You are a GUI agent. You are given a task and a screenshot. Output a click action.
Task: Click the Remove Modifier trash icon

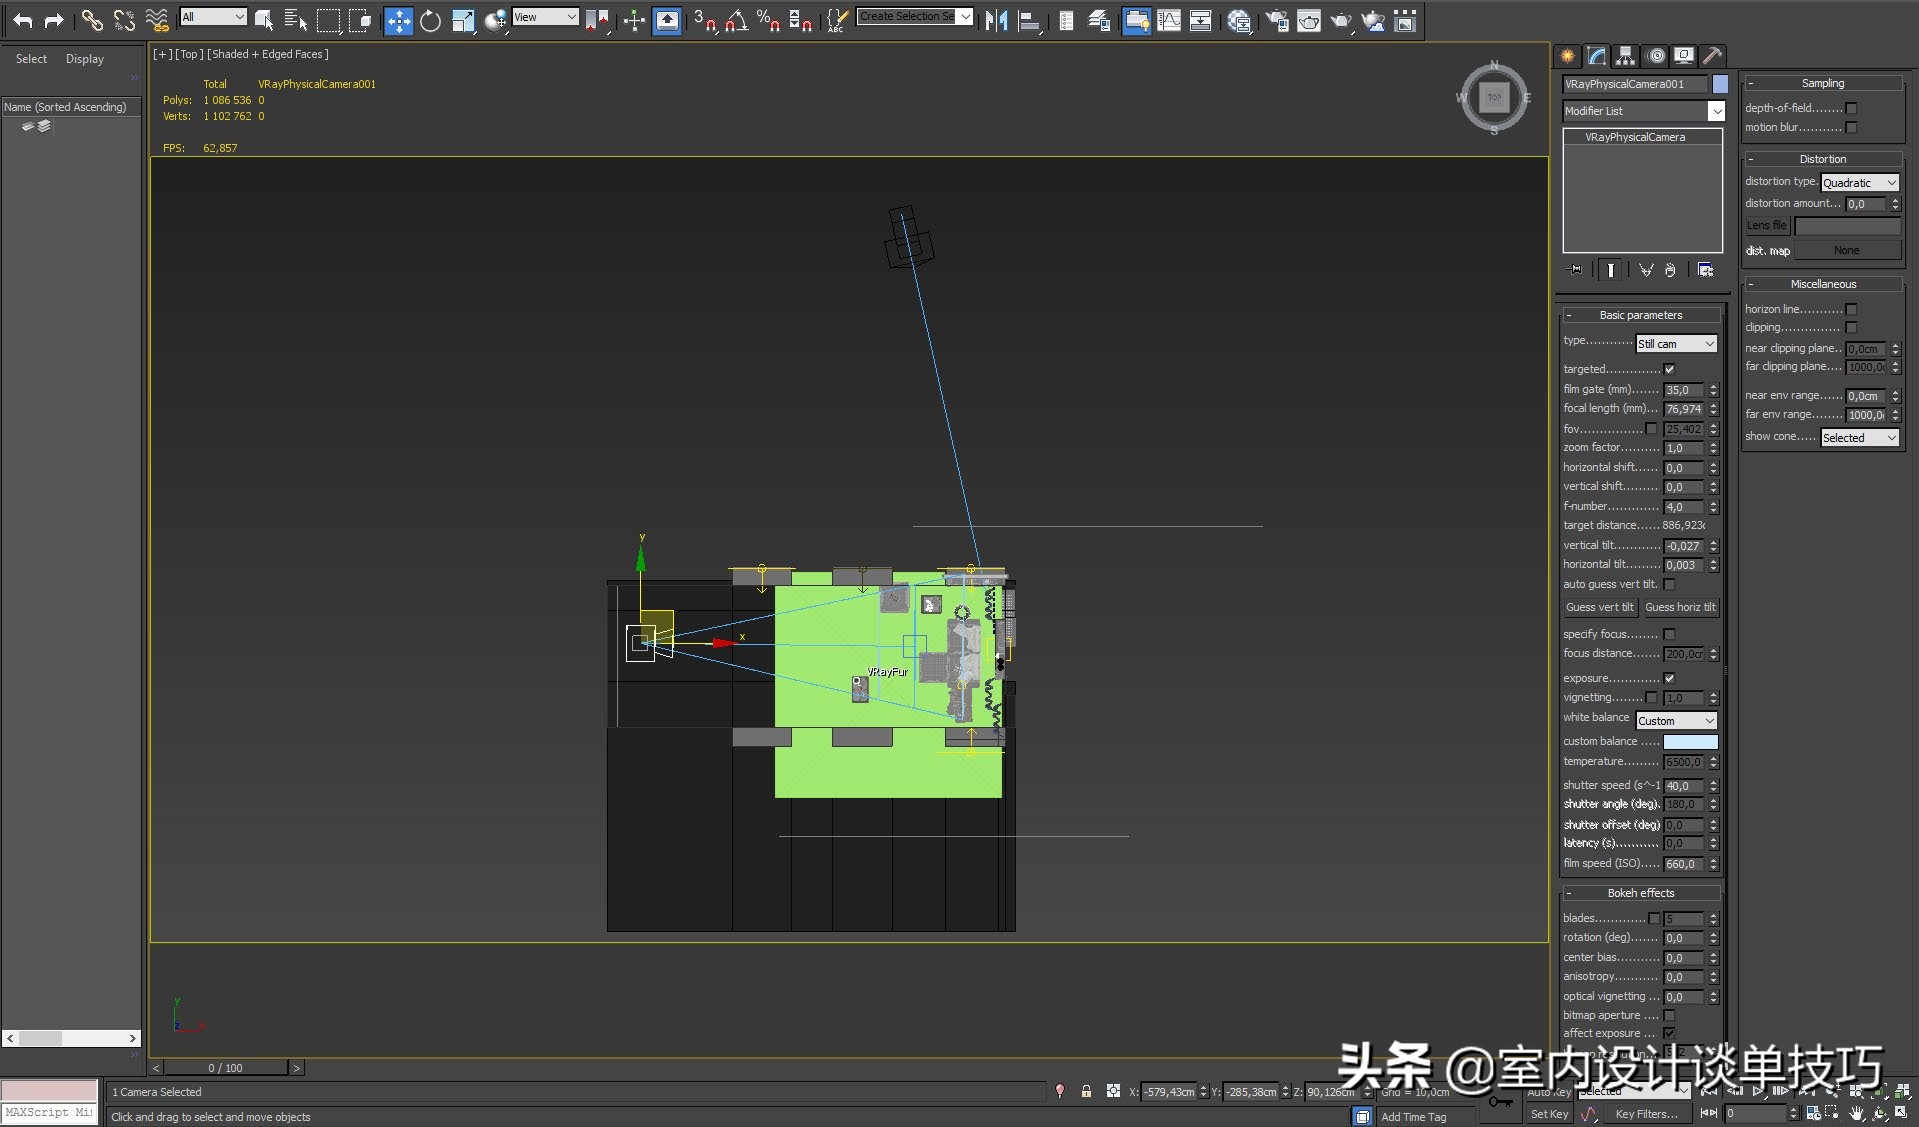pyautogui.click(x=1669, y=270)
